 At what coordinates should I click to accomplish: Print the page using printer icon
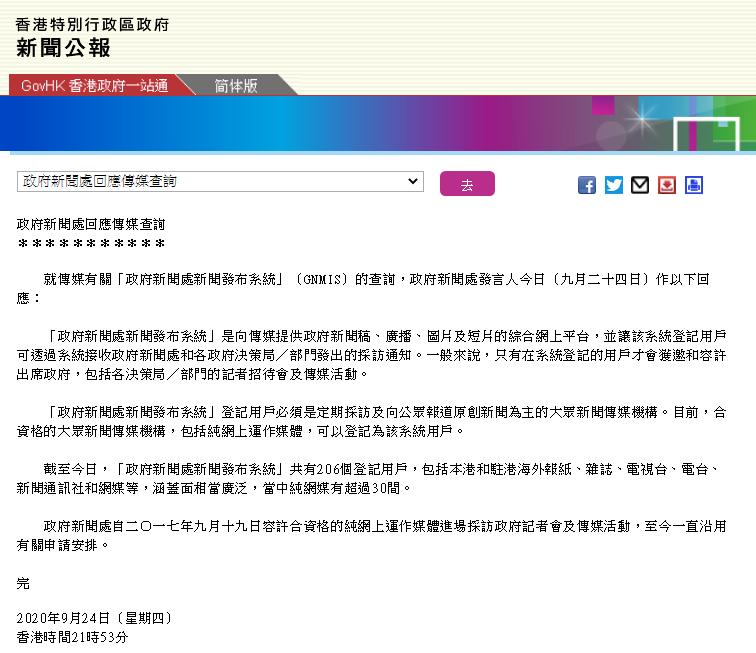694,185
